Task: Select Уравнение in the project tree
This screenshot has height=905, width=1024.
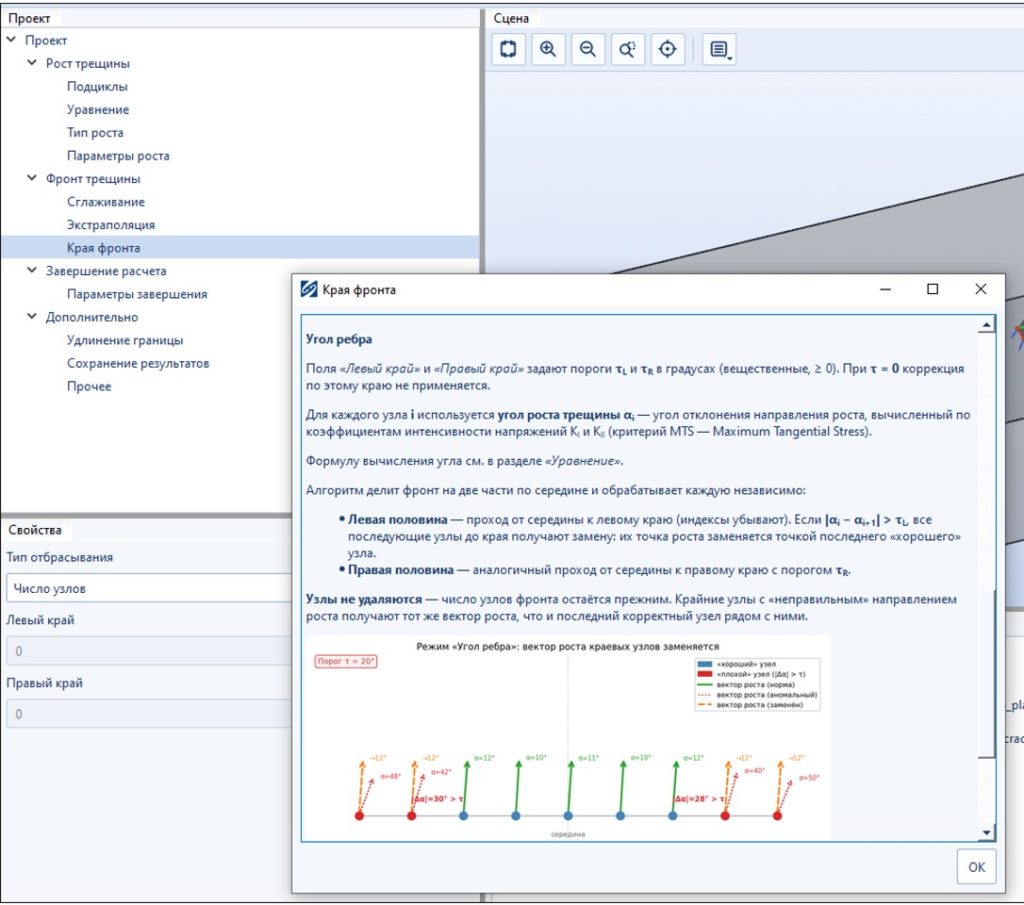Action: coord(98,109)
